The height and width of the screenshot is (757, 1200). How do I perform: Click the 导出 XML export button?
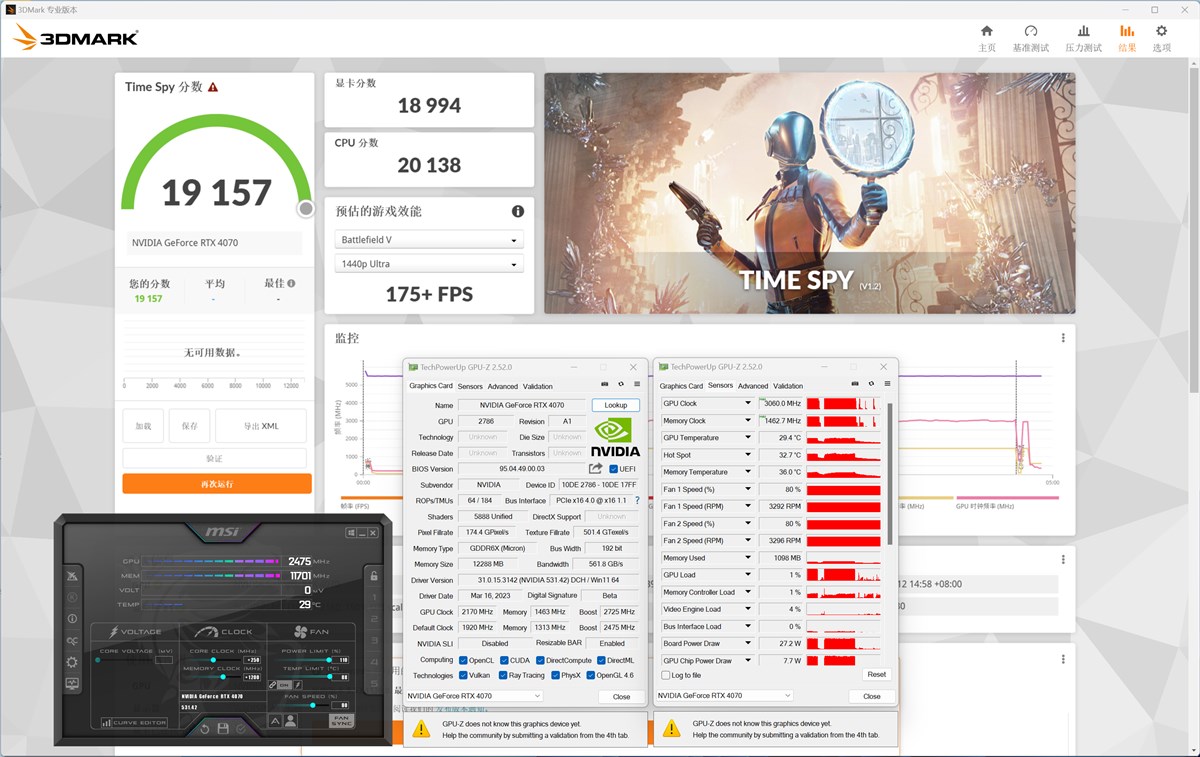pyautogui.click(x=261, y=426)
